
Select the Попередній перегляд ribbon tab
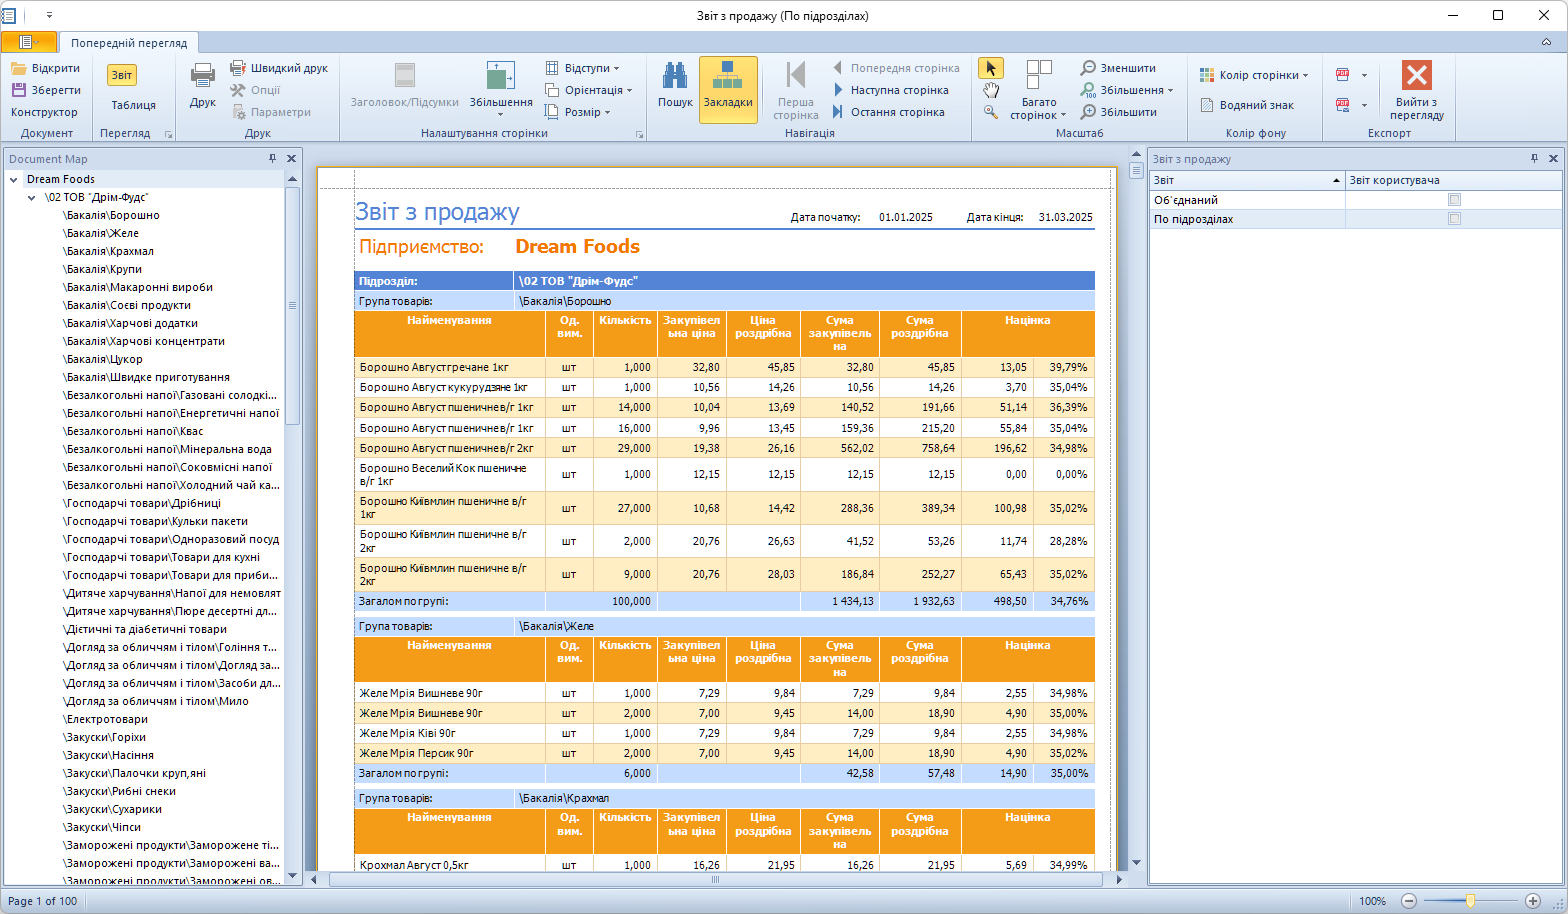[x=129, y=43]
